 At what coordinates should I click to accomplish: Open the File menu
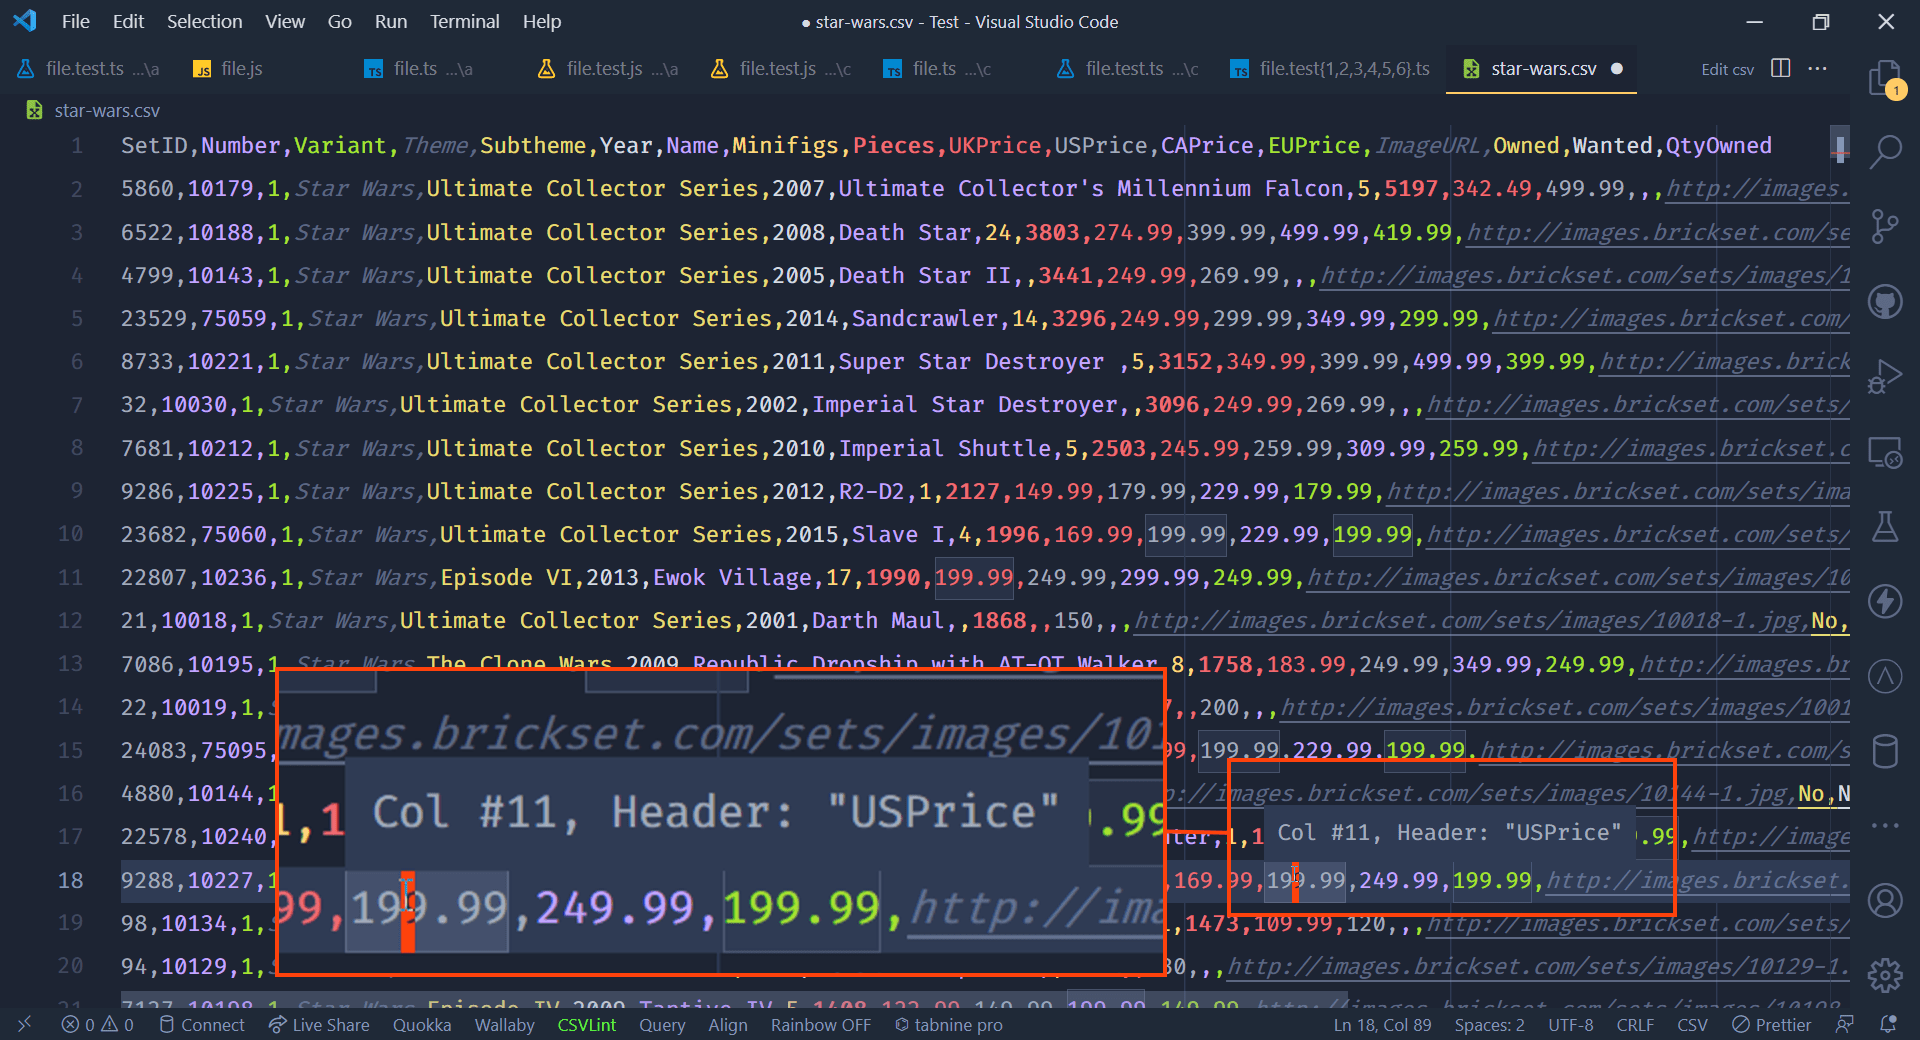pos(75,21)
